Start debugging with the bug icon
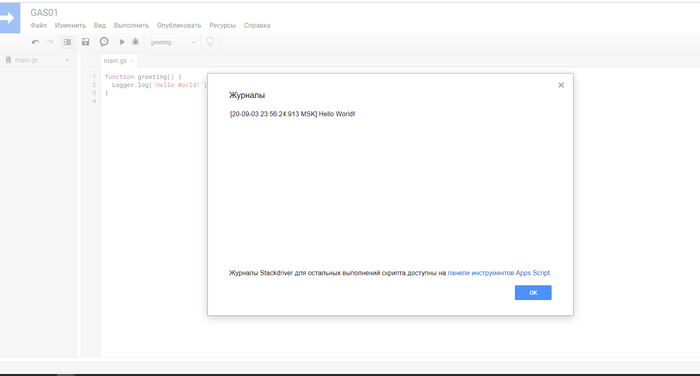Screen dimensions: 700x376 coord(135,42)
